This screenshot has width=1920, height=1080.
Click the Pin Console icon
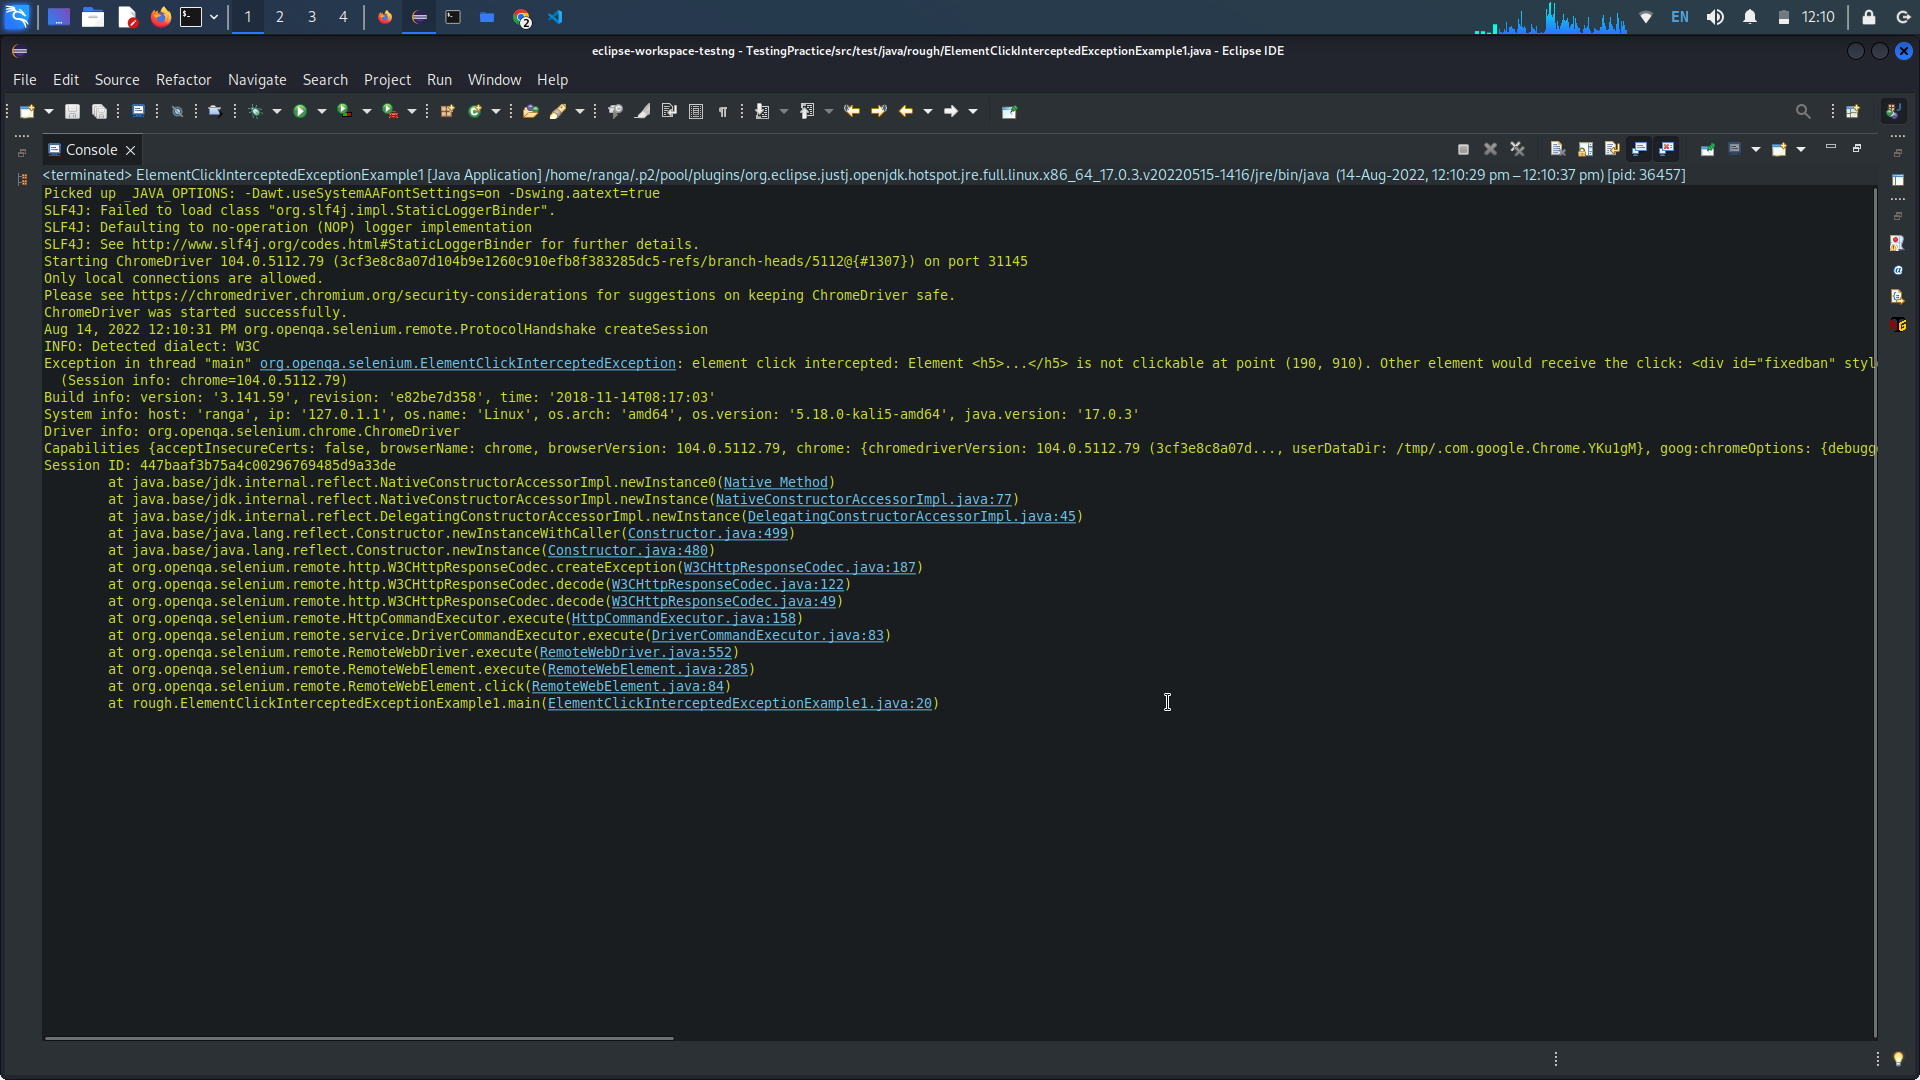[x=1708, y=149]
